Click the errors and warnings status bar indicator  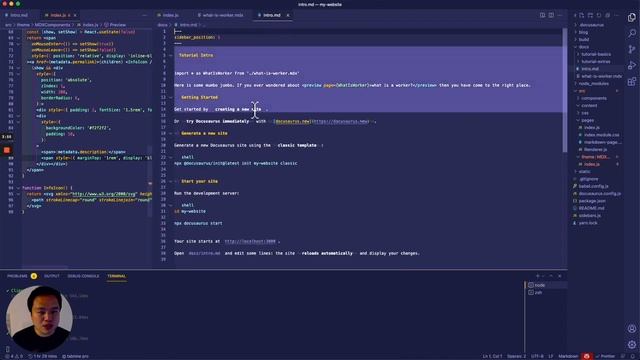click(14, 356)
